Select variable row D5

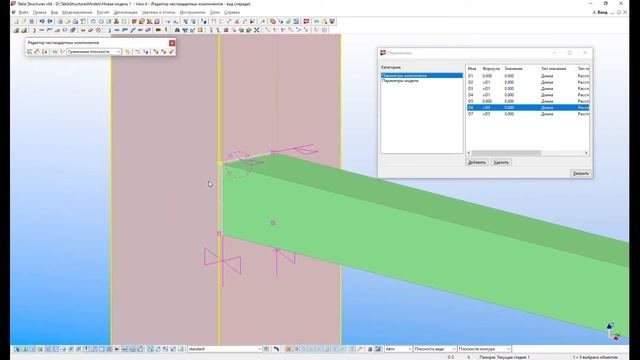[x=528, y=101]
